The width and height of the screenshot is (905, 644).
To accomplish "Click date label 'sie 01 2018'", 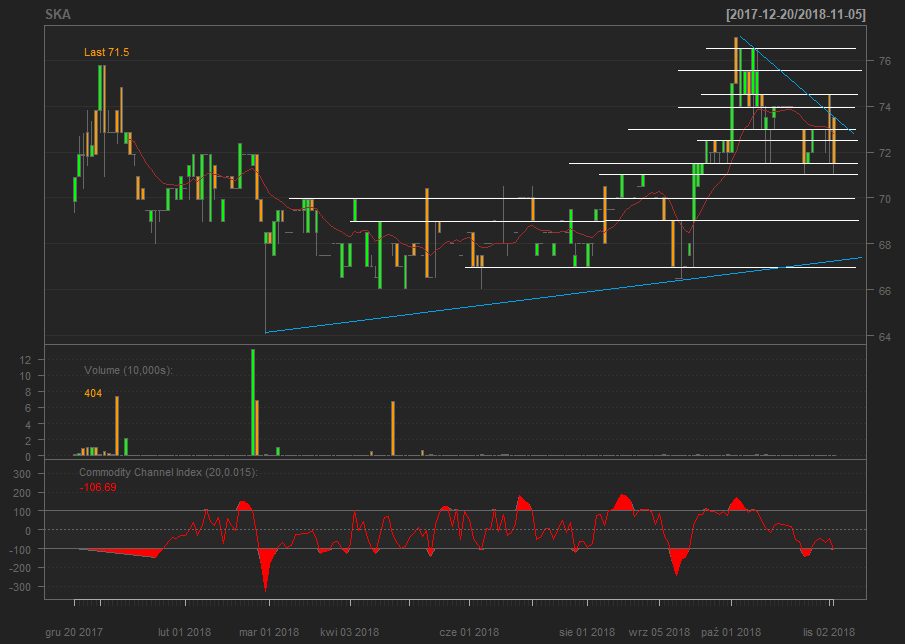I will click(x=587, y=632).
